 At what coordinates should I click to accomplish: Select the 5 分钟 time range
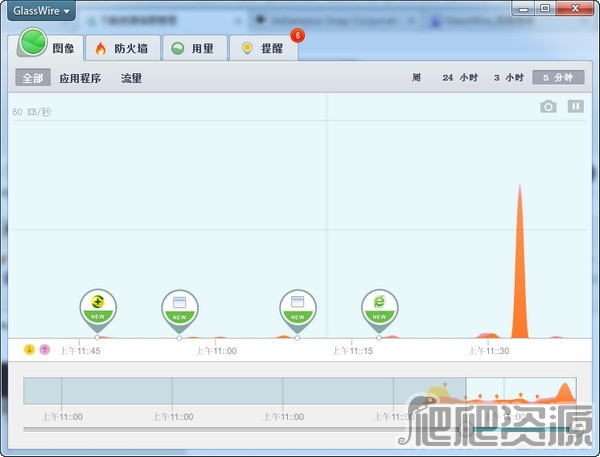(557, 78)
